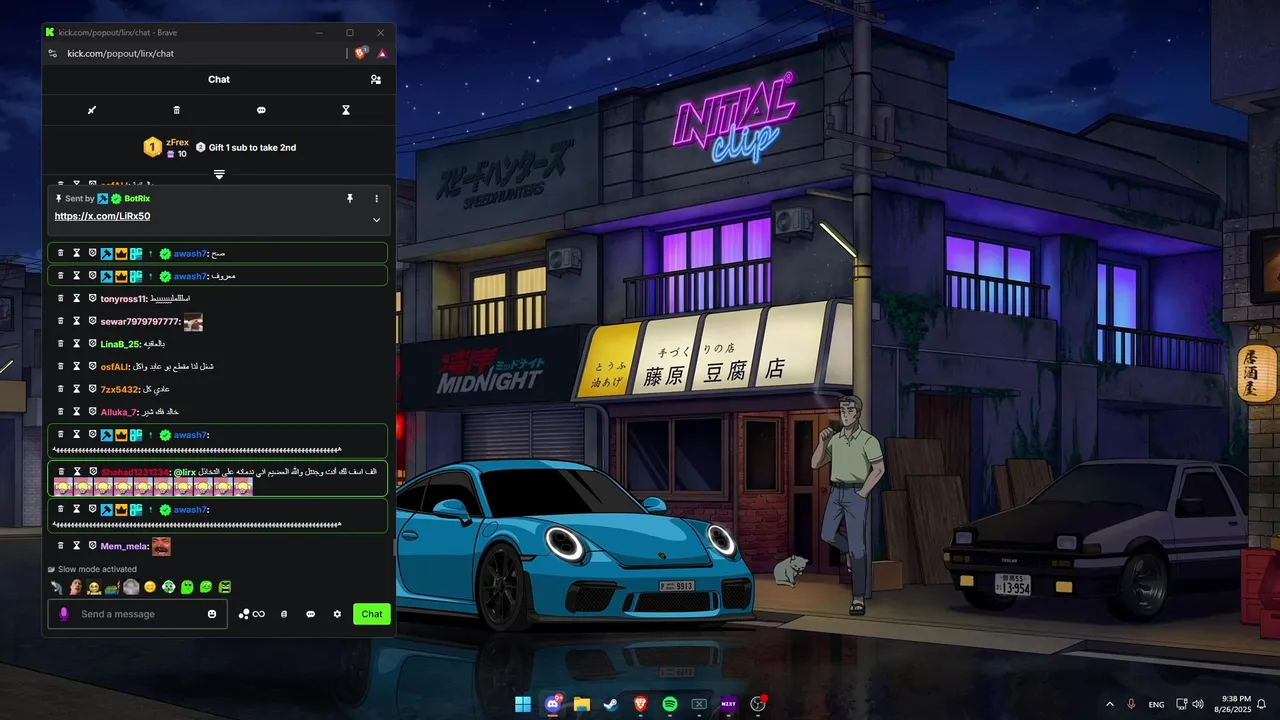Click the @lirx mention in Shahad's message
Image resolution: width=1280 pixels, height=720 pixels.
(x=184, y=471)
